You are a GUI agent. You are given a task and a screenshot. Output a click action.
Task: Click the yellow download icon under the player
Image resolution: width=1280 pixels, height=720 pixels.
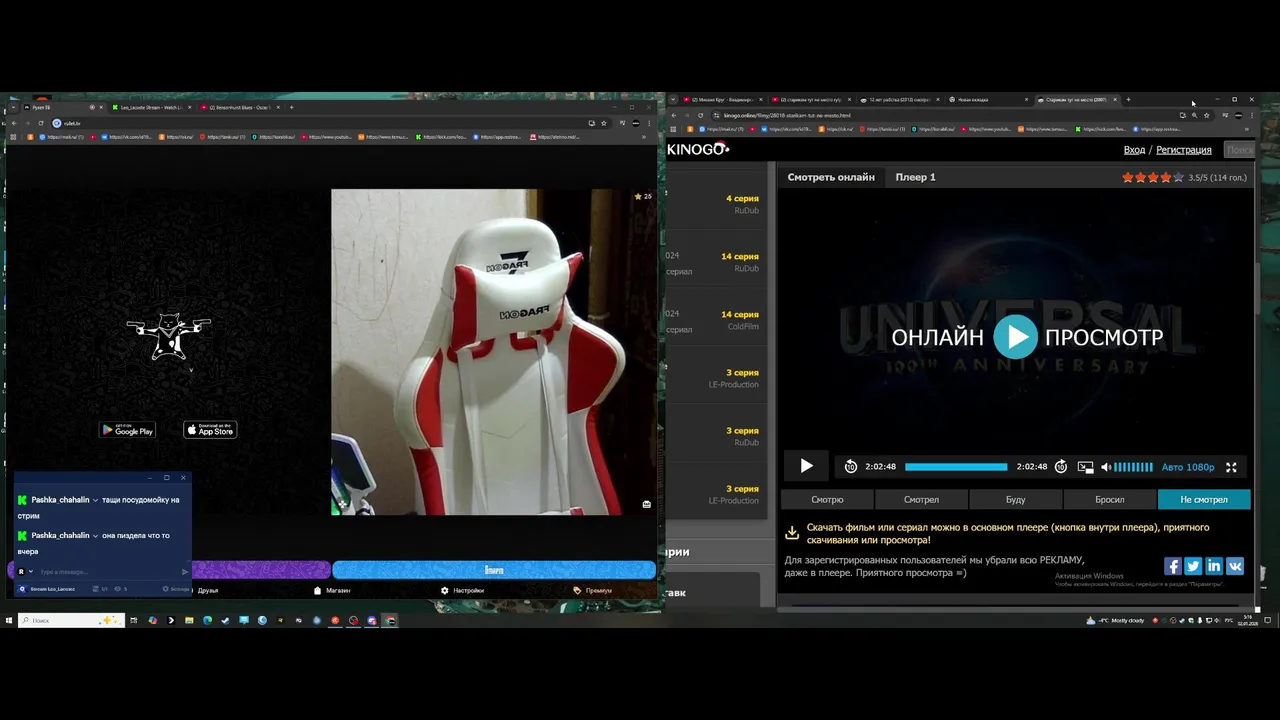[791, 533]
